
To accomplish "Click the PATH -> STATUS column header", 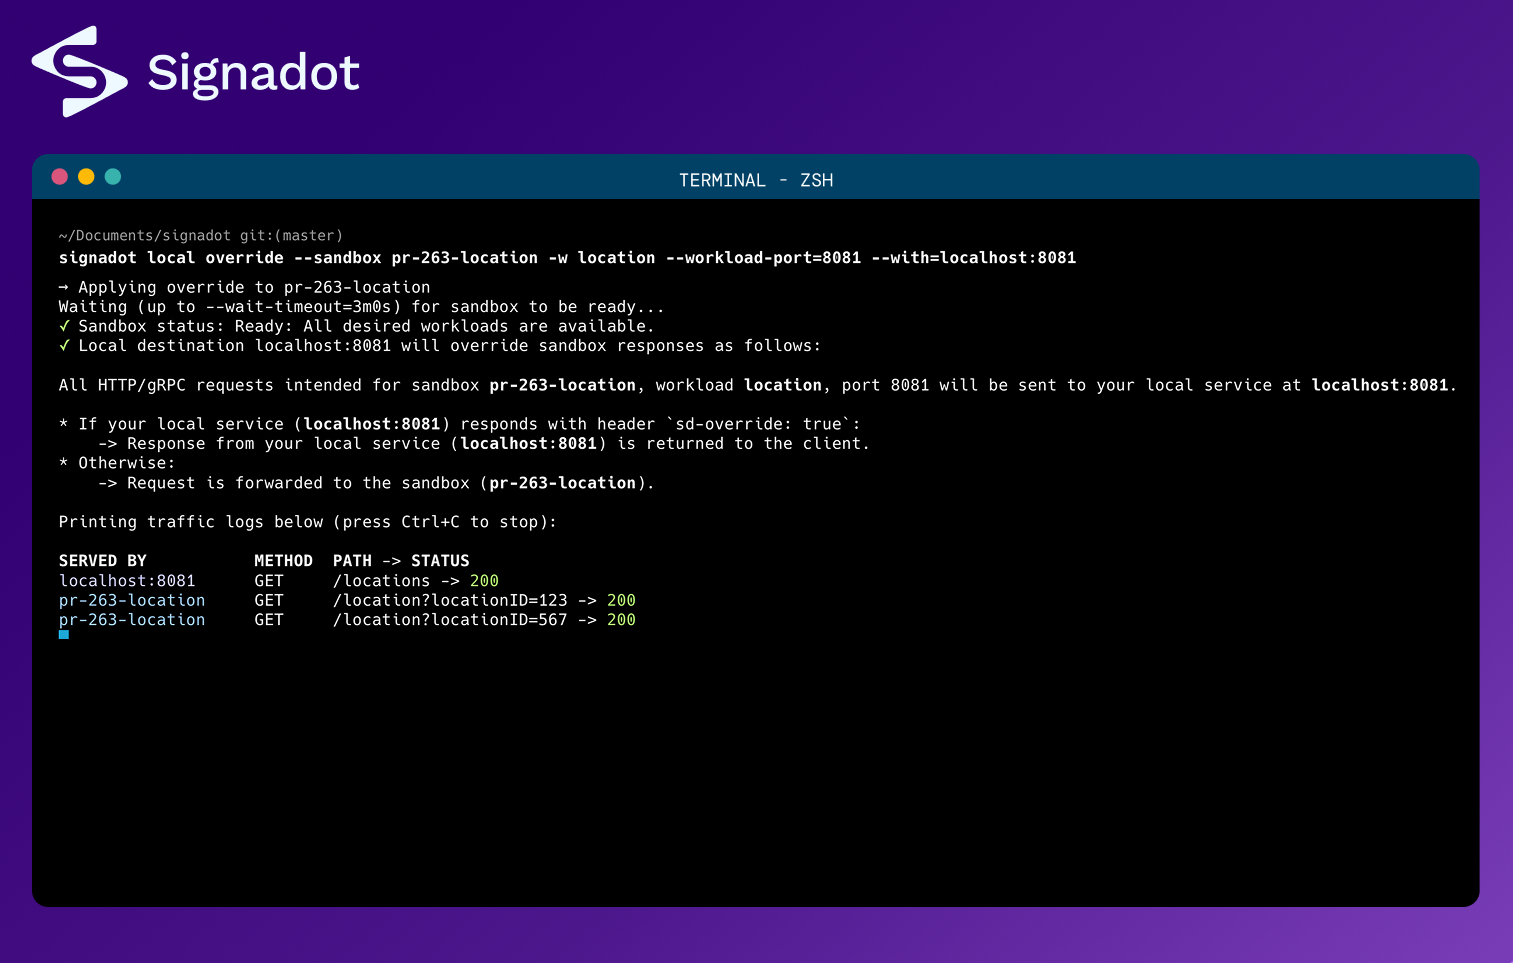I will [402, 560].
